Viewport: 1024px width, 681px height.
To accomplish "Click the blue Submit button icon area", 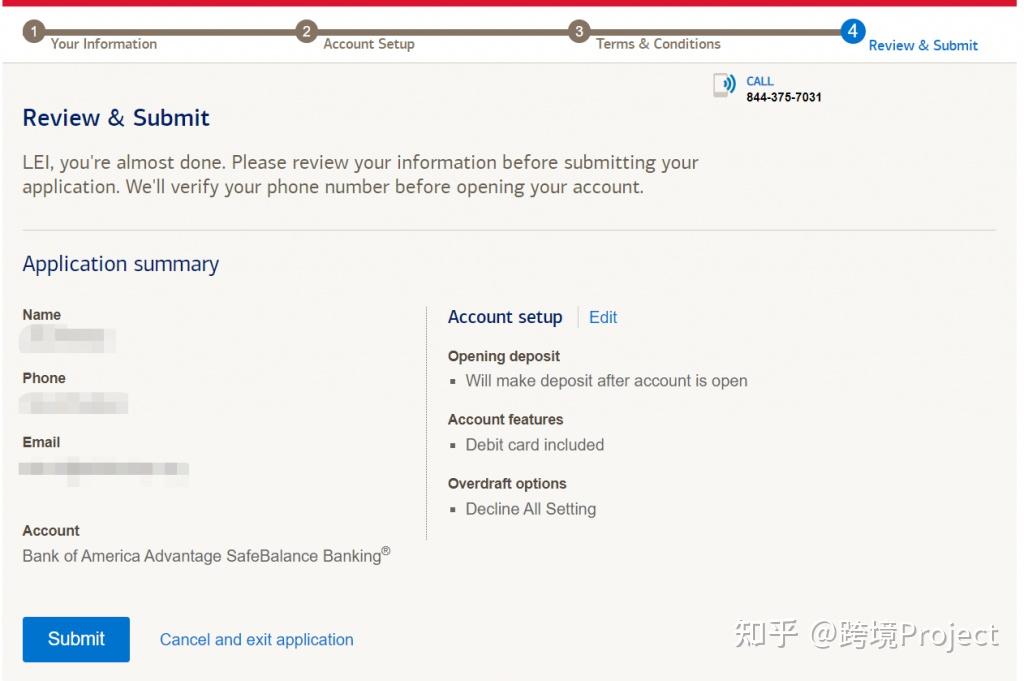I will click(75, 639).
